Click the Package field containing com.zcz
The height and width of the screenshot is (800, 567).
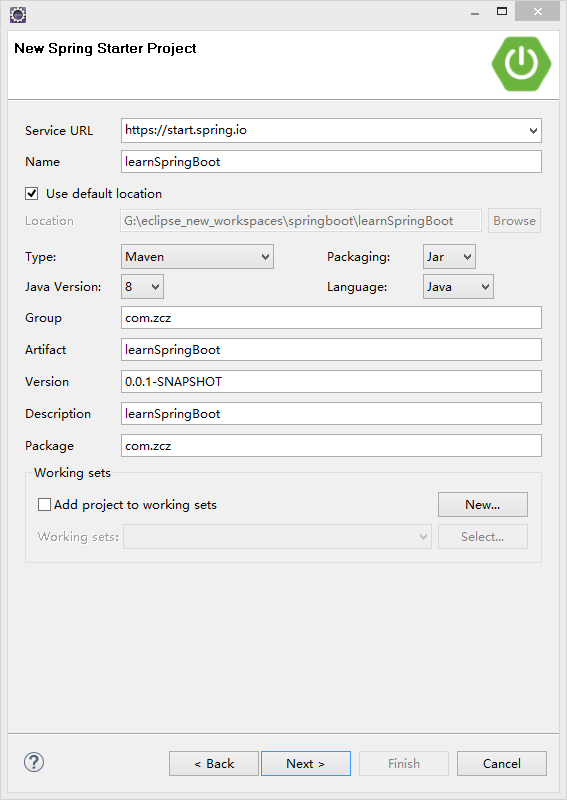coord(331,446)
